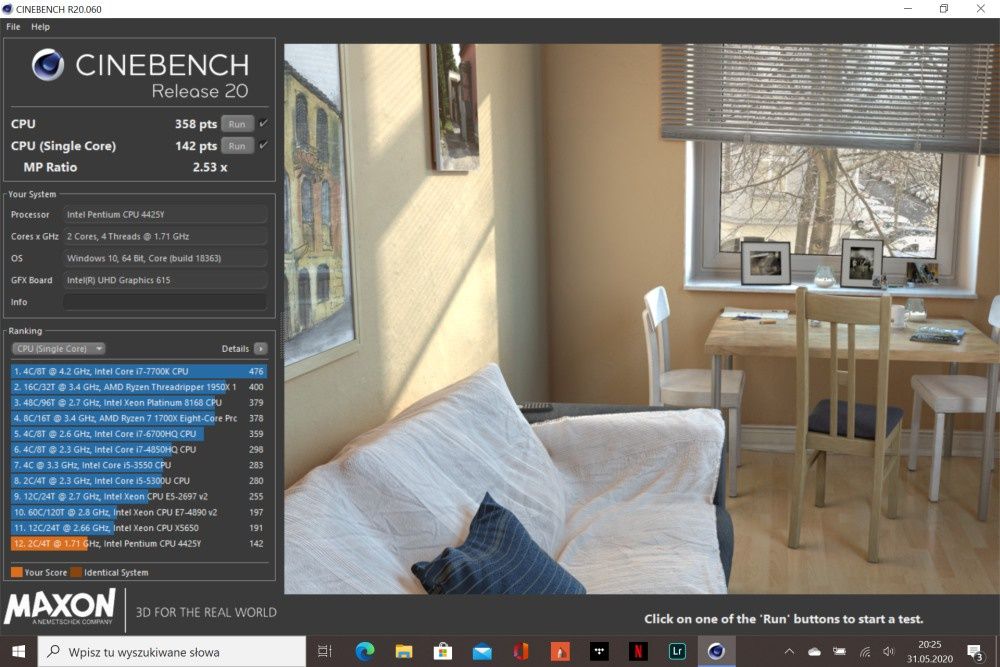The height and width of the screenshot is (667, 1000).
Task: Open Task View from the taskbar
Action: [x=325, y=651]
